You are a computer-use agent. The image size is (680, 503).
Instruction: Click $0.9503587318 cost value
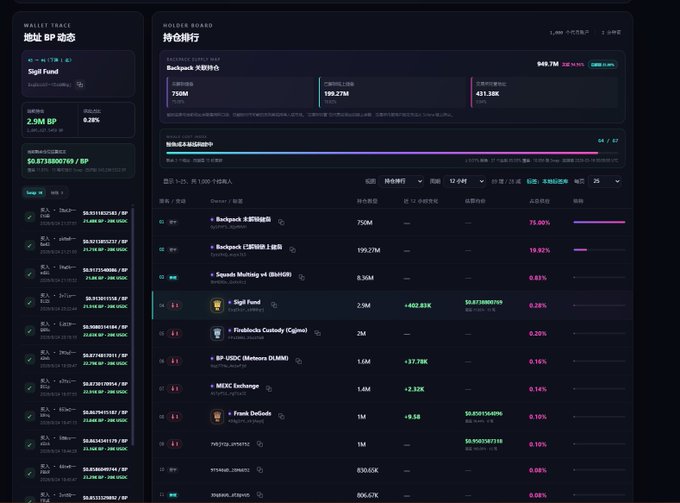click(x=484, y=441)
